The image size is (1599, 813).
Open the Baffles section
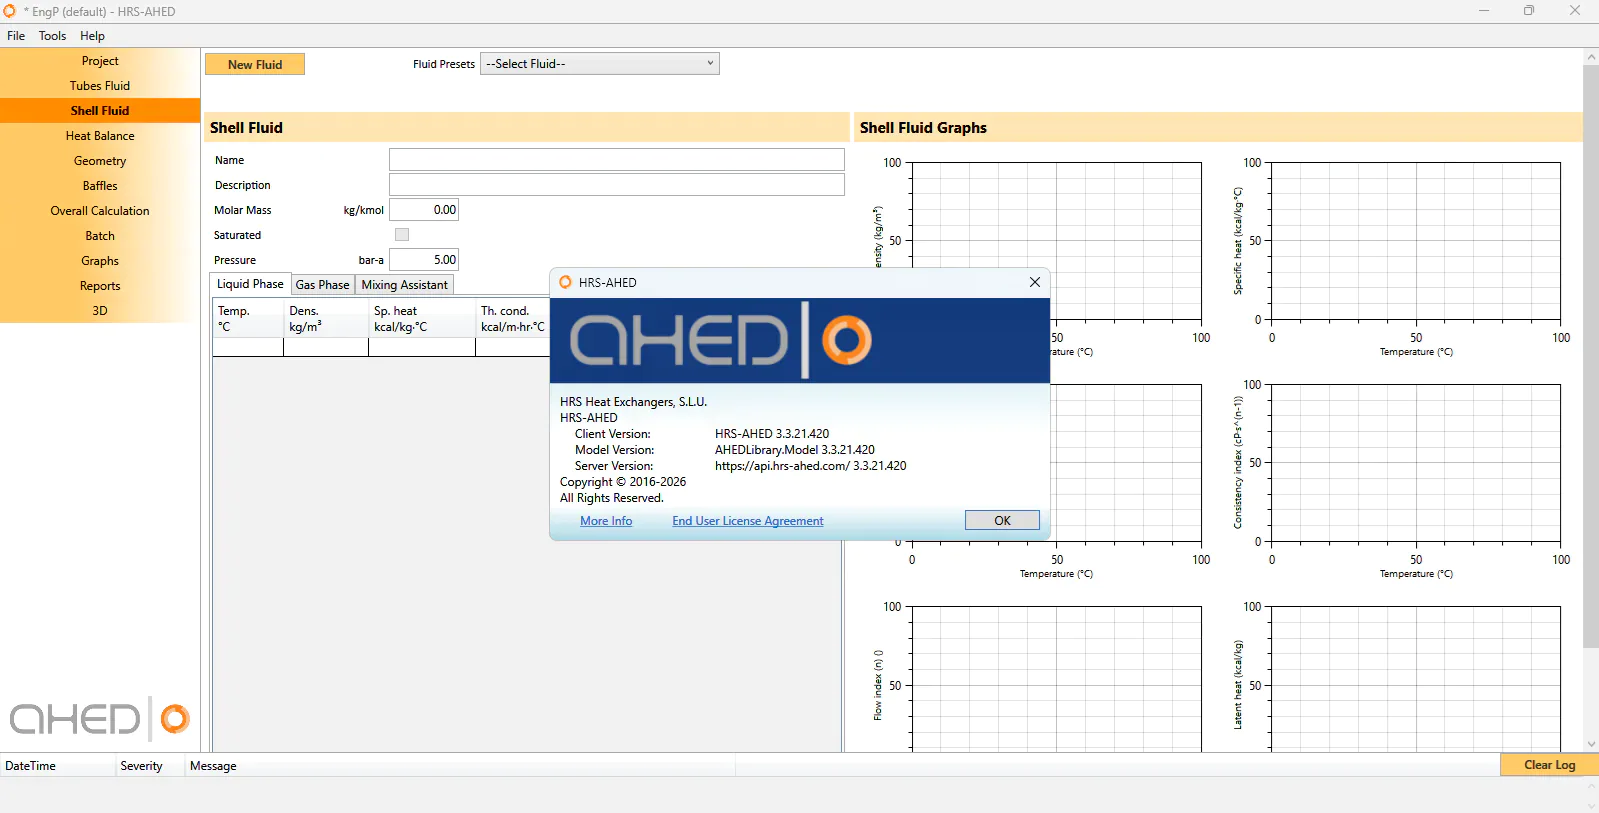(100, 186)
